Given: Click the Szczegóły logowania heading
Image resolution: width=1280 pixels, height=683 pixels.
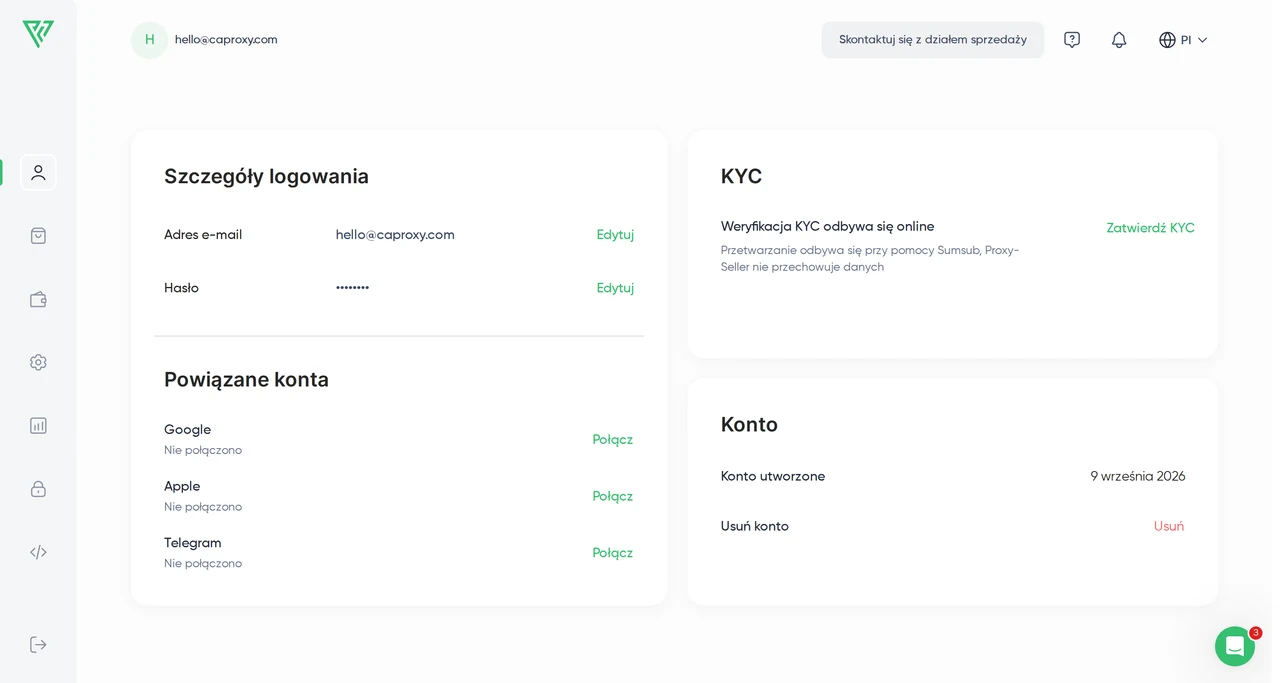Looking at the screenshot, I should pos(266,176).
